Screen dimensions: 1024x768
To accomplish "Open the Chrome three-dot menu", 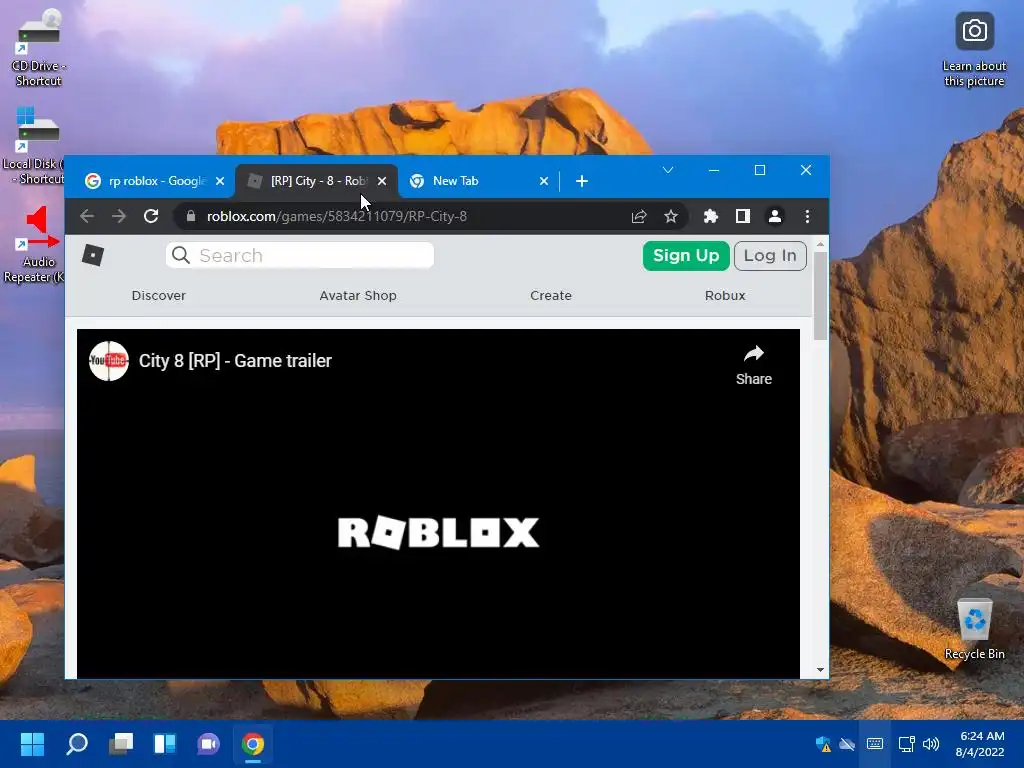I will click(807, 216).
